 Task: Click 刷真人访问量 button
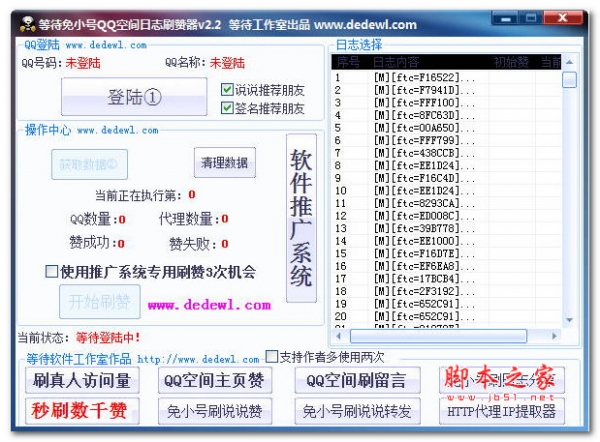(x=82, y=380)
